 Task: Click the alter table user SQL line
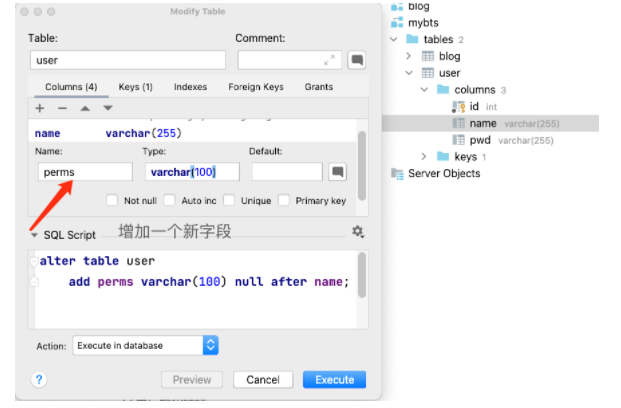97,261
